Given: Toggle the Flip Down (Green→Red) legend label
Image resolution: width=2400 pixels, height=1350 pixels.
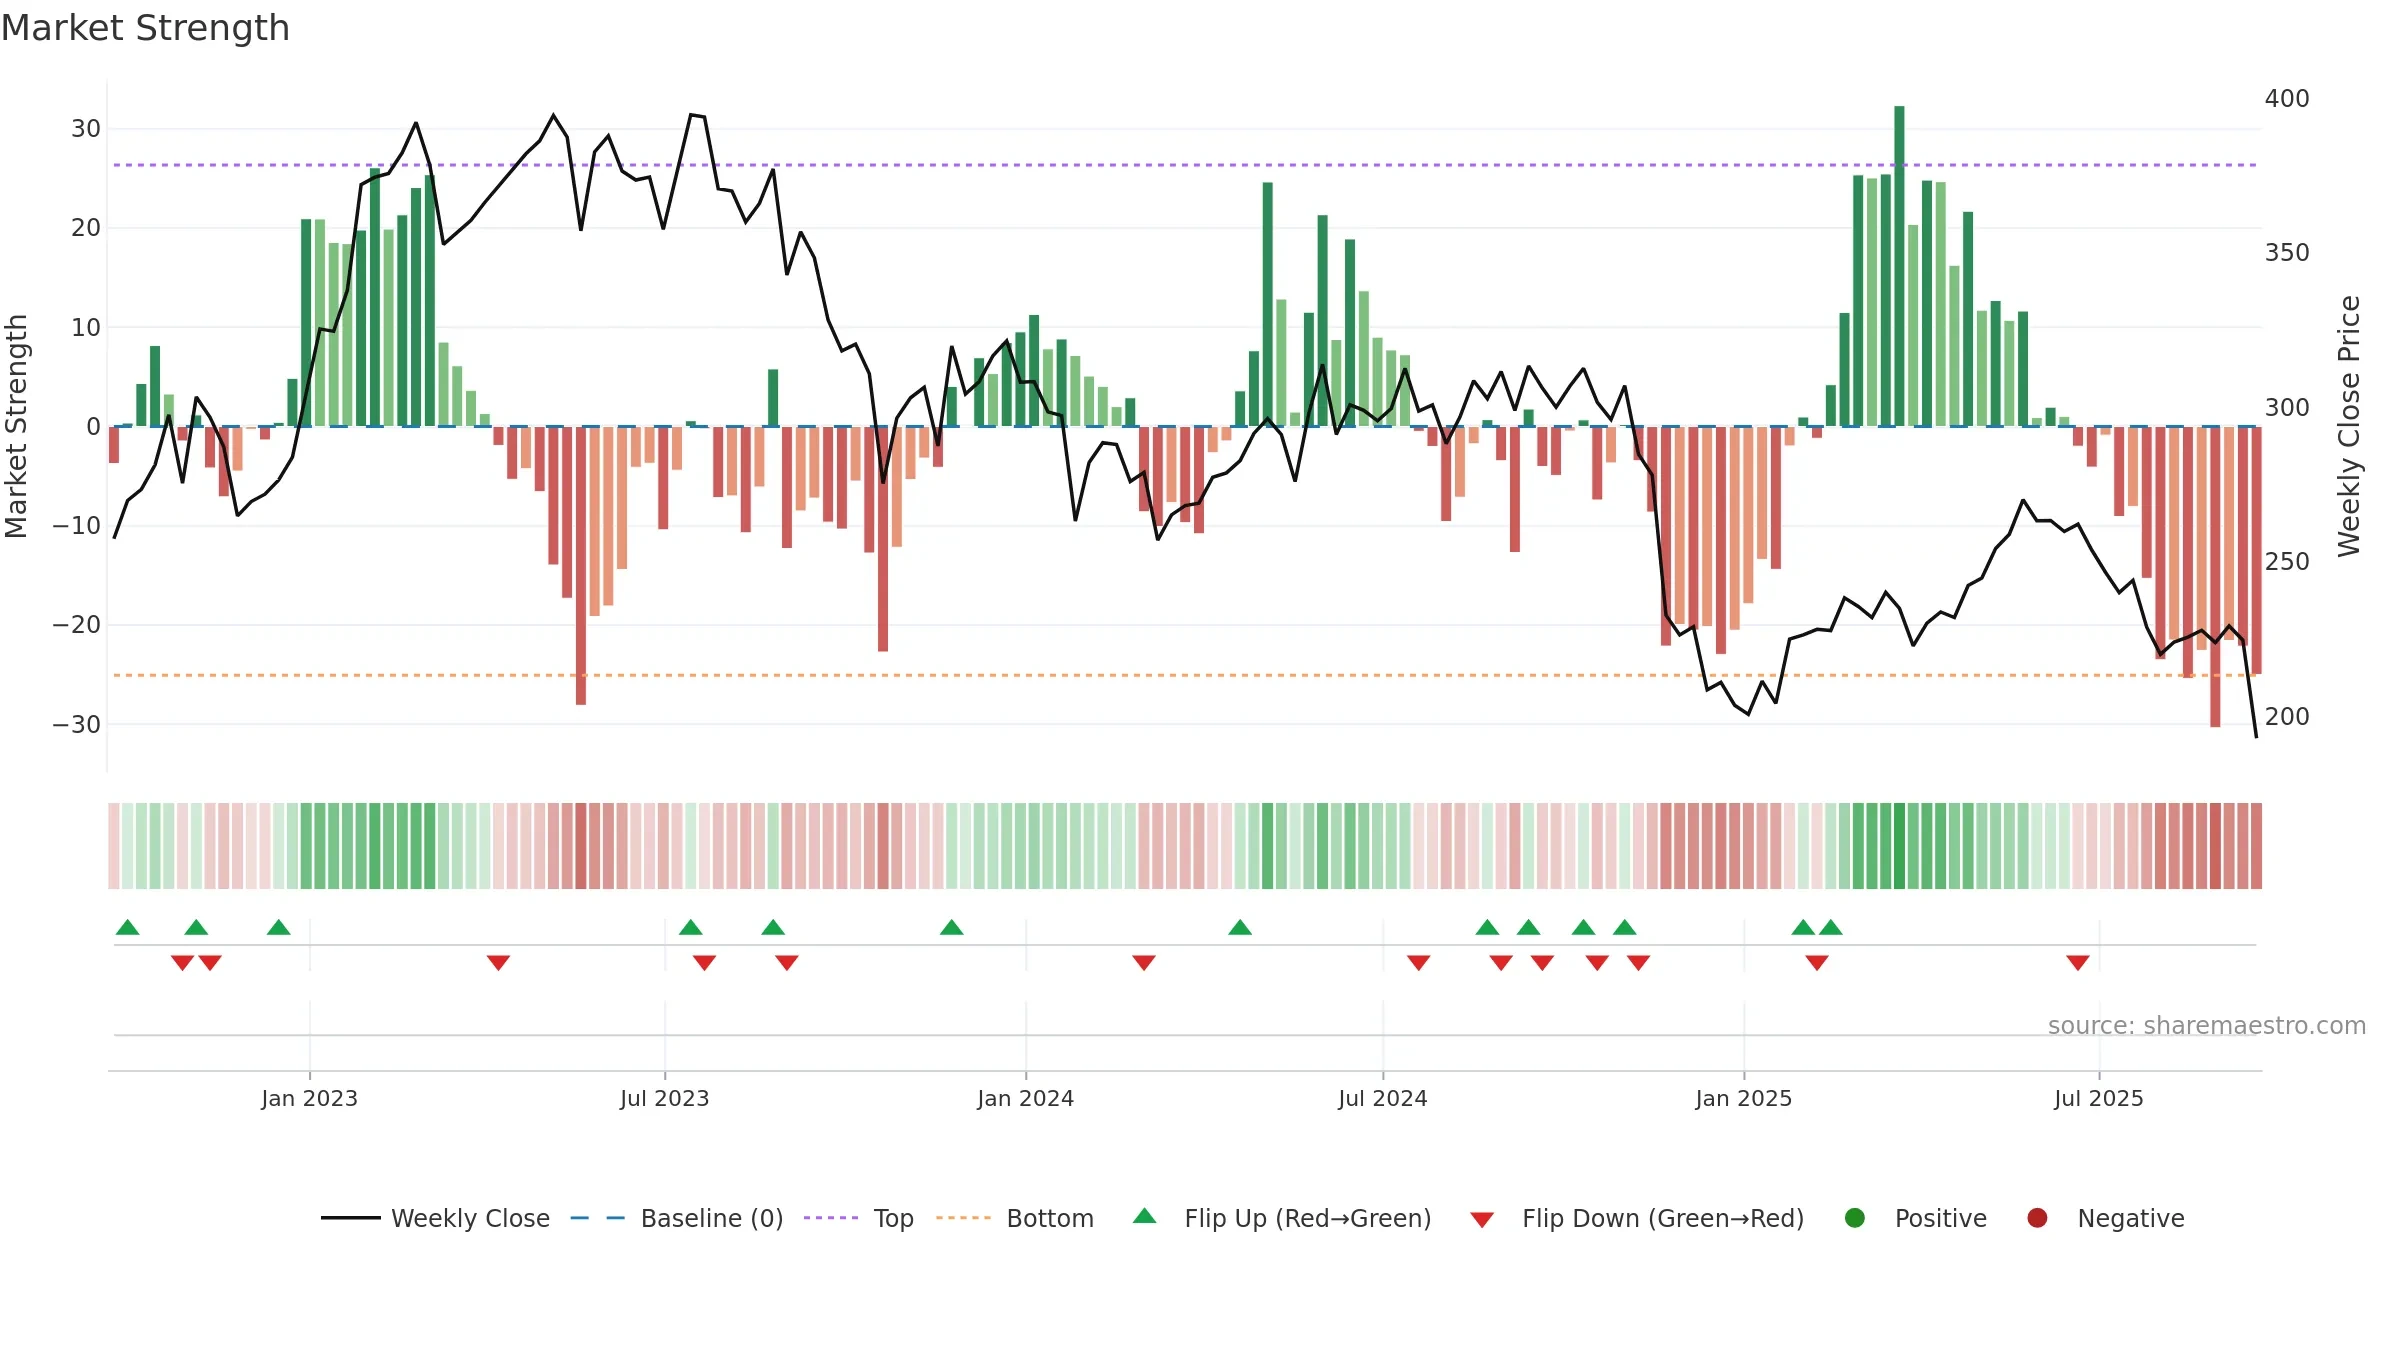Looking at the screenshot, I should 1663,1218.
